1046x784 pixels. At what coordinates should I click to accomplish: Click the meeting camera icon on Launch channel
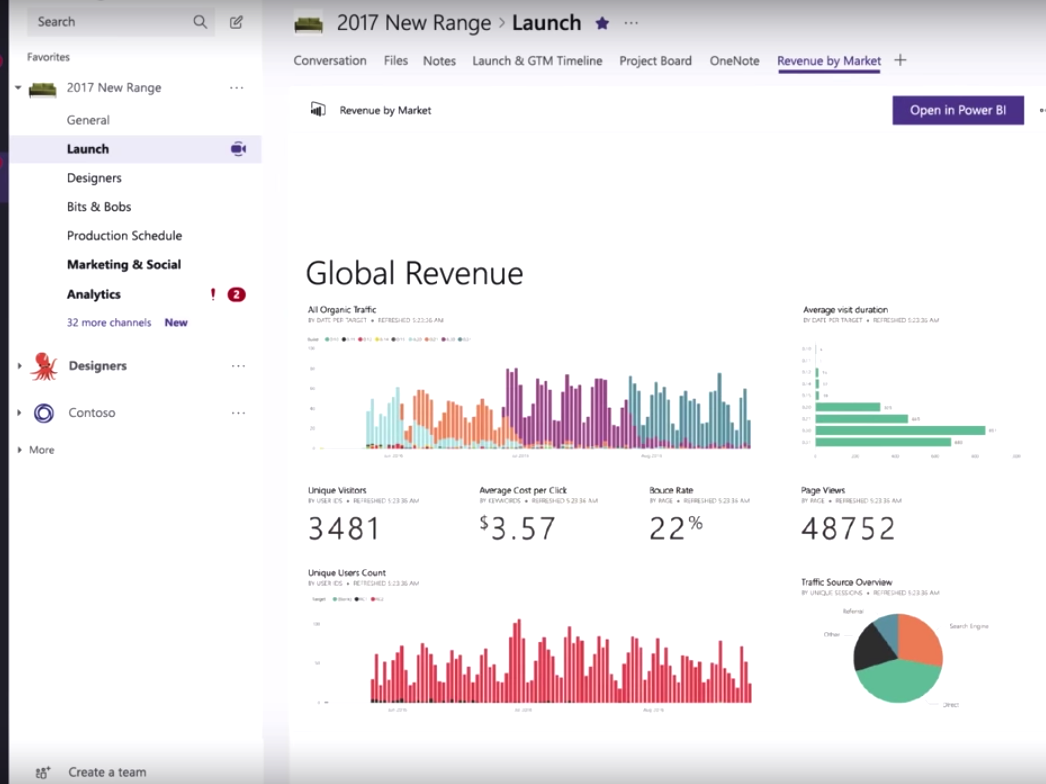click(x=238, y=149)
